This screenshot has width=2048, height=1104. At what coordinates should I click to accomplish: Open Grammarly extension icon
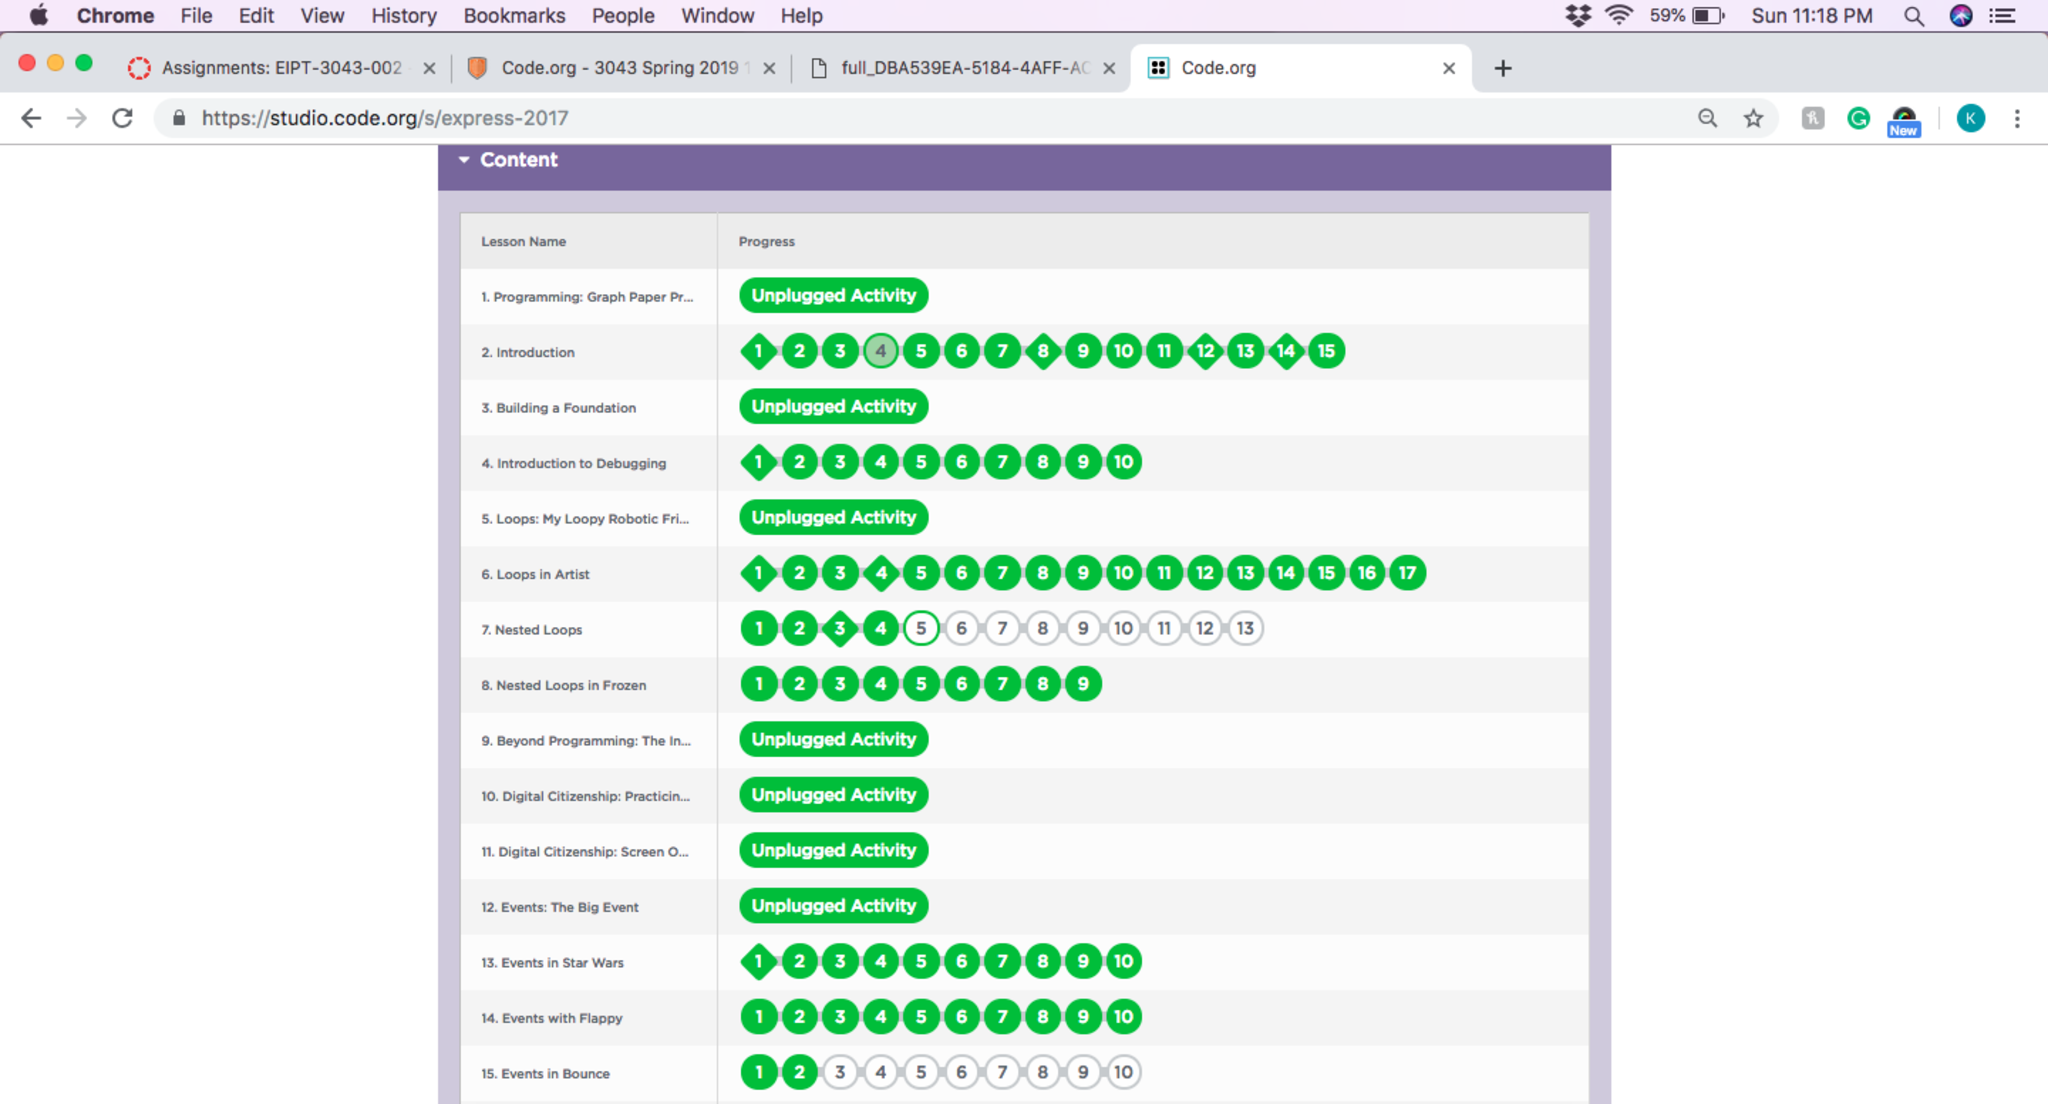pos(1858,118)
